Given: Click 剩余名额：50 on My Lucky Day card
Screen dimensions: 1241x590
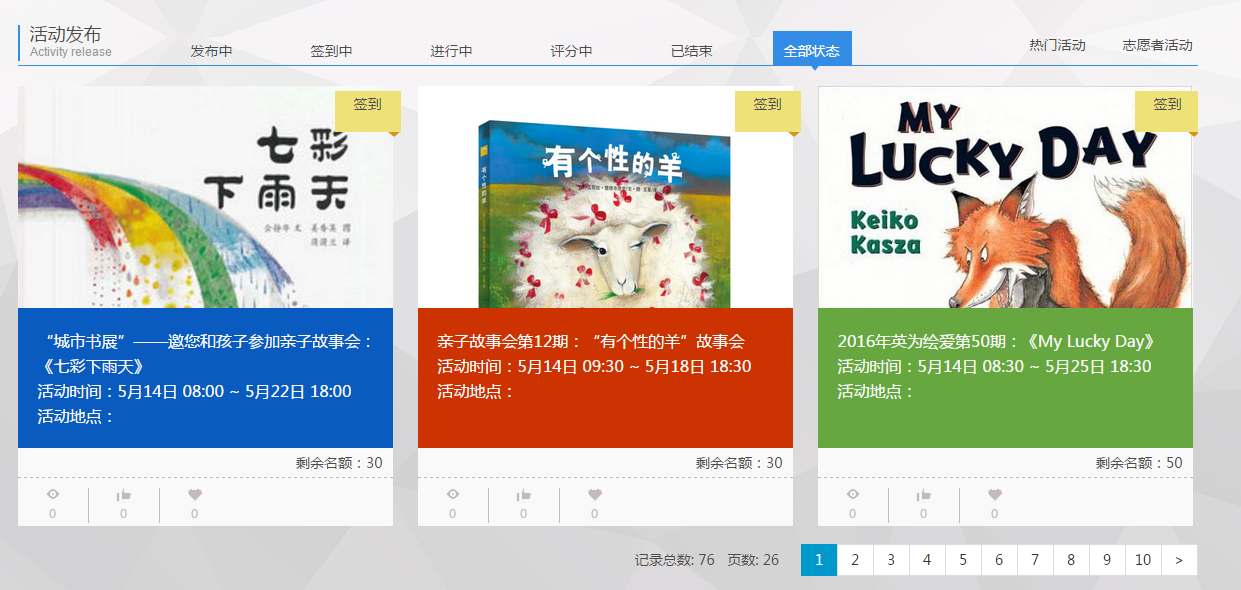Looking at the screenshot, I should [x=1139, y=463].
